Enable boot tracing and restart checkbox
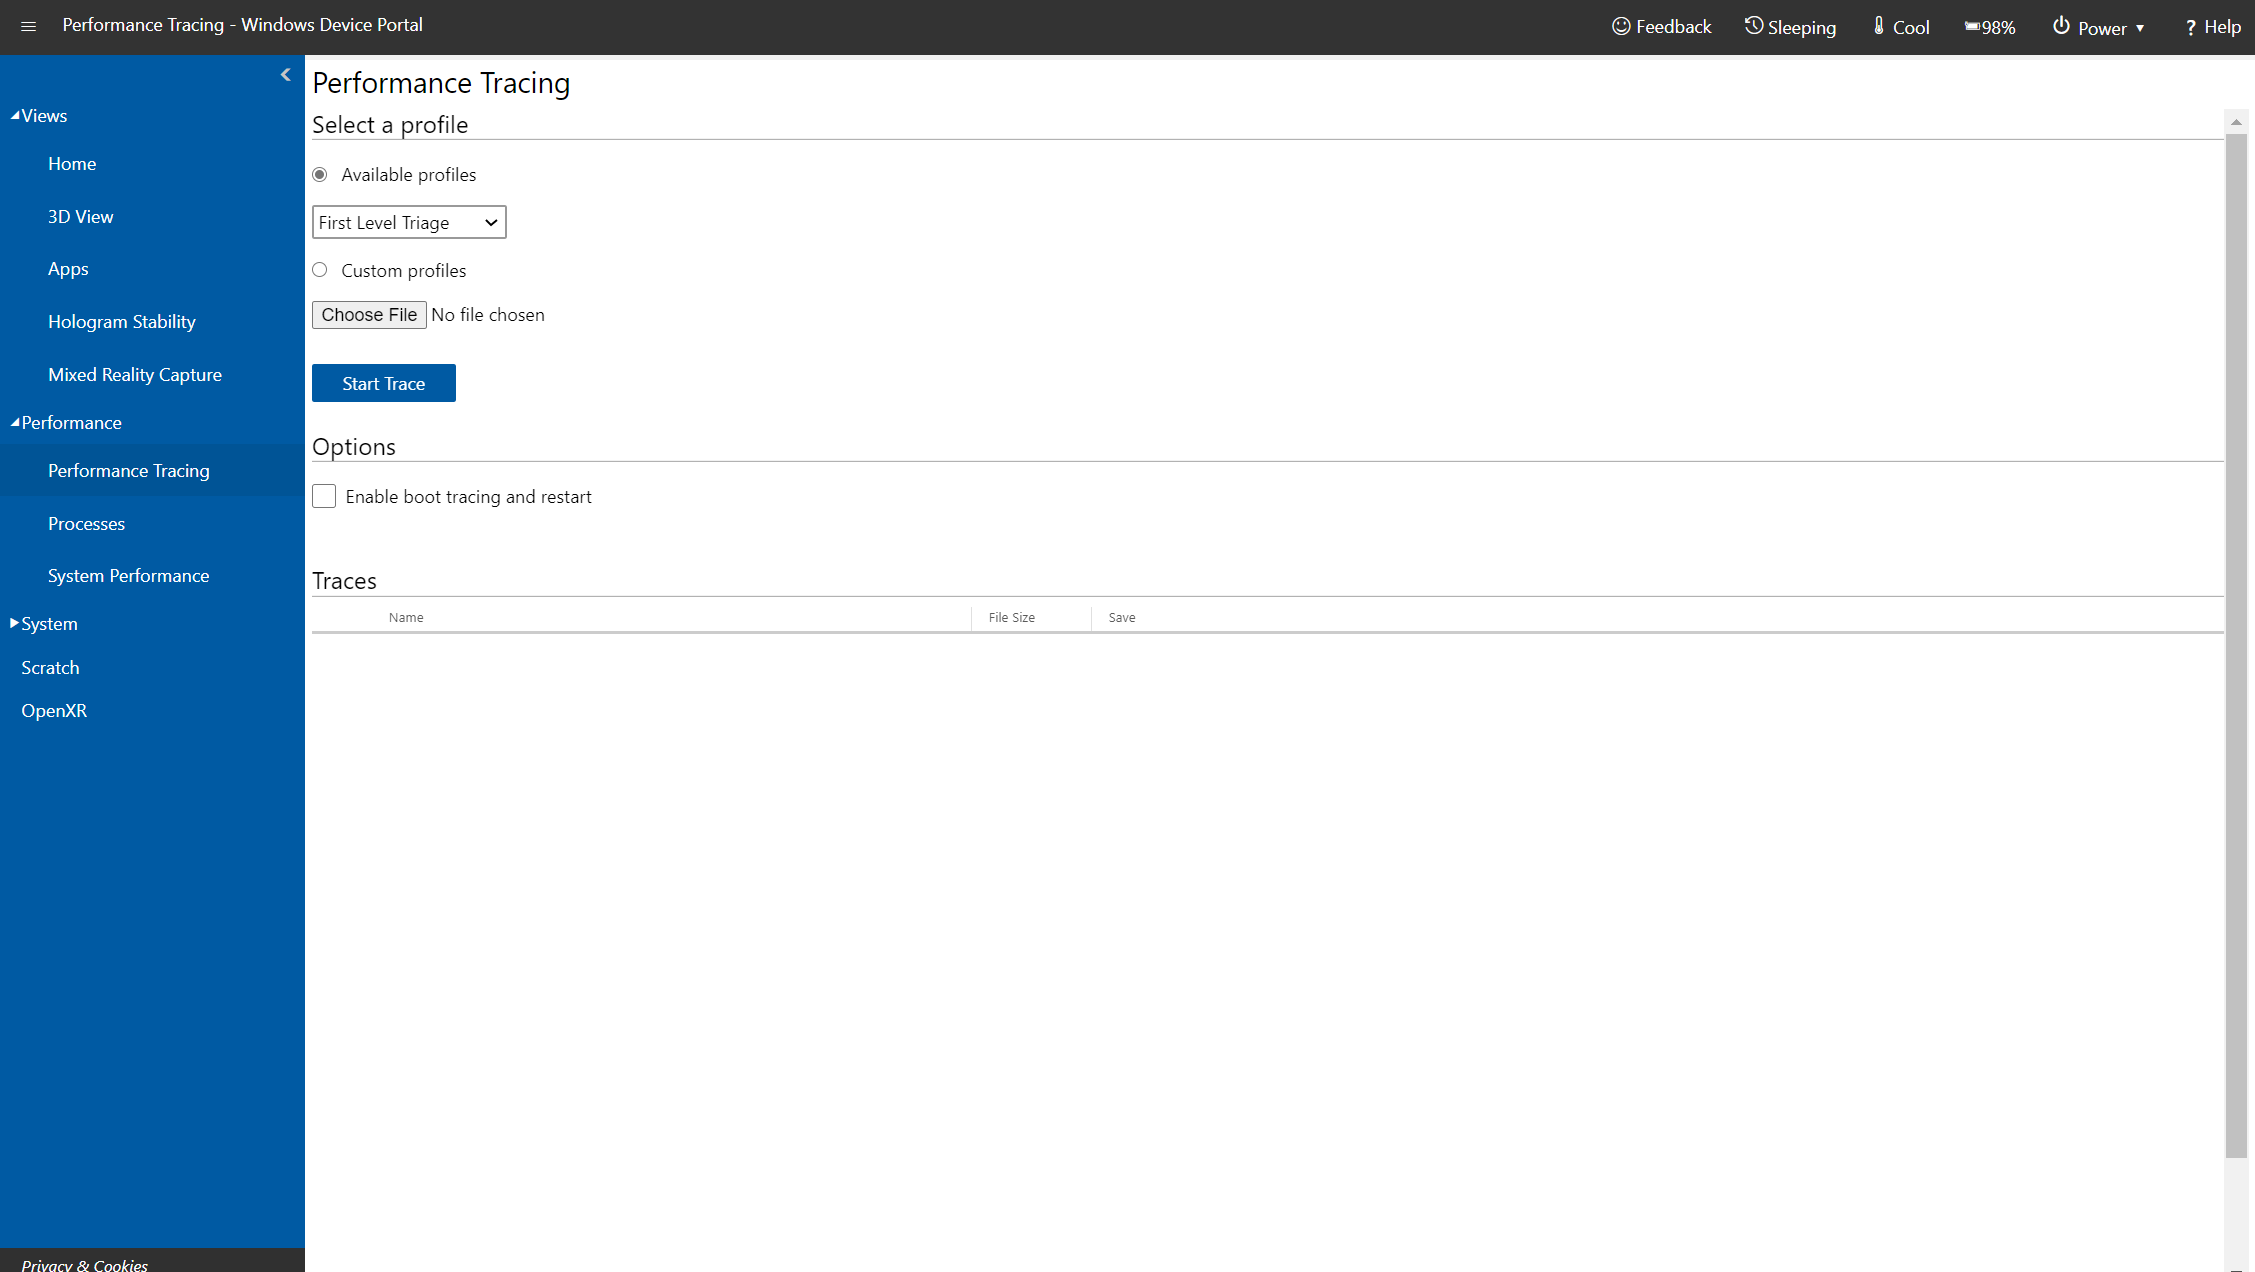 (x=324, y=496)
